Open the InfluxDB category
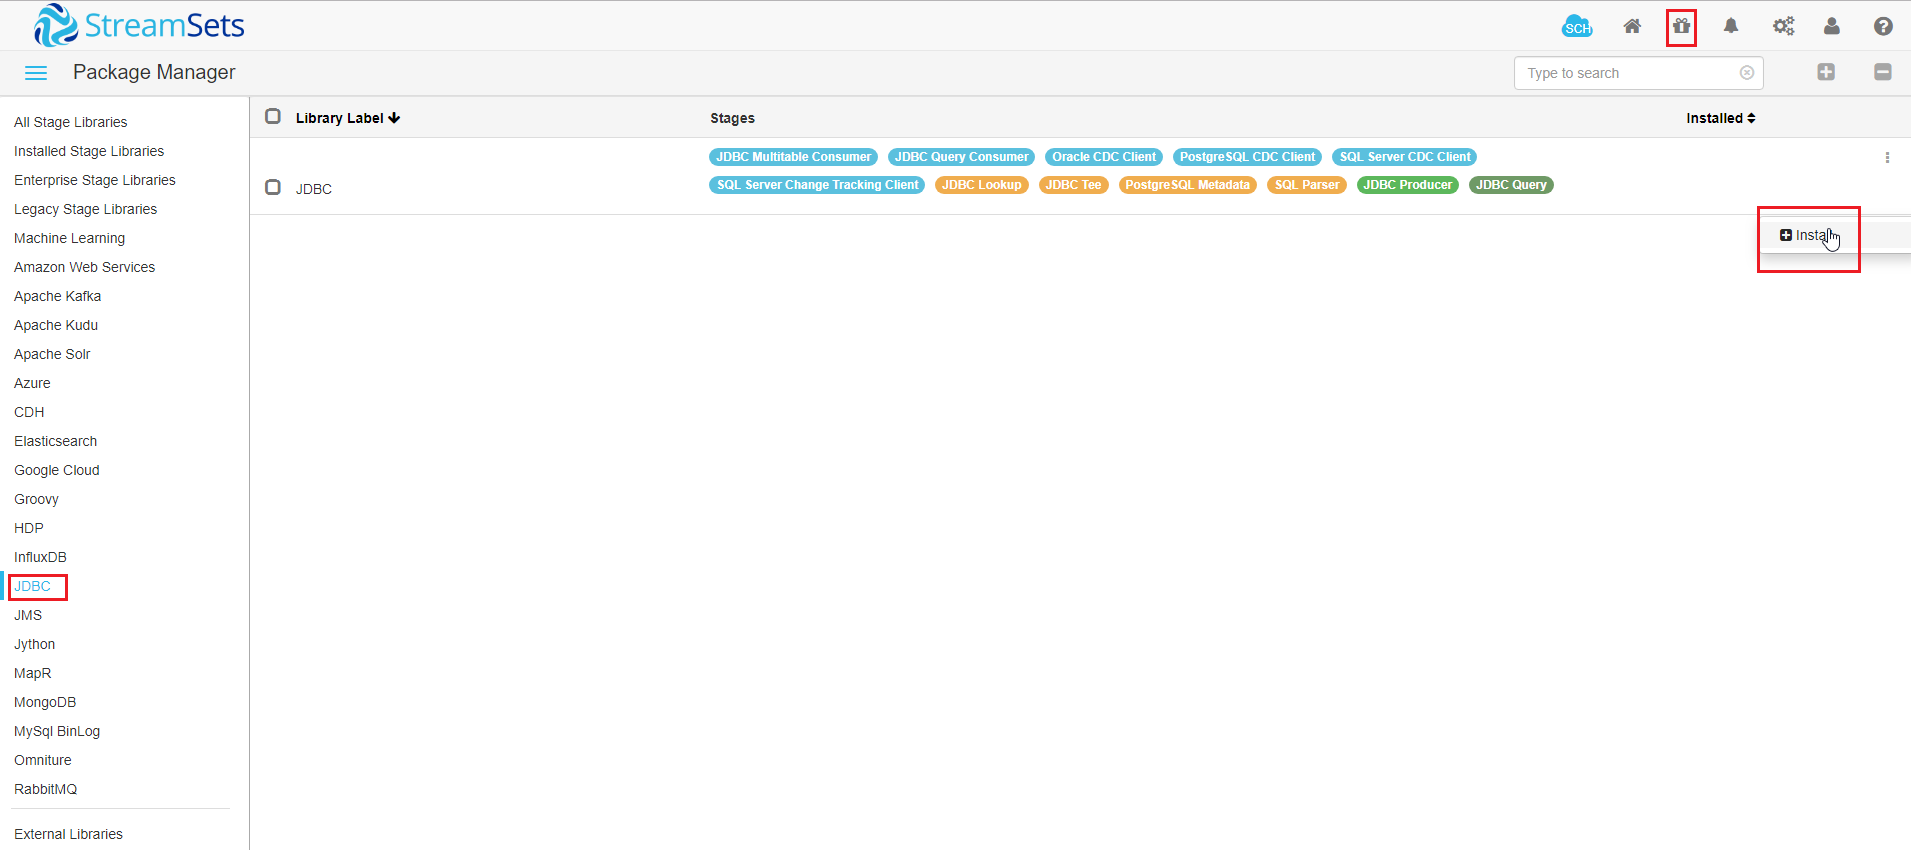Image resolution: width=1911 pixels, height=850 pixels. pos(41,557)
